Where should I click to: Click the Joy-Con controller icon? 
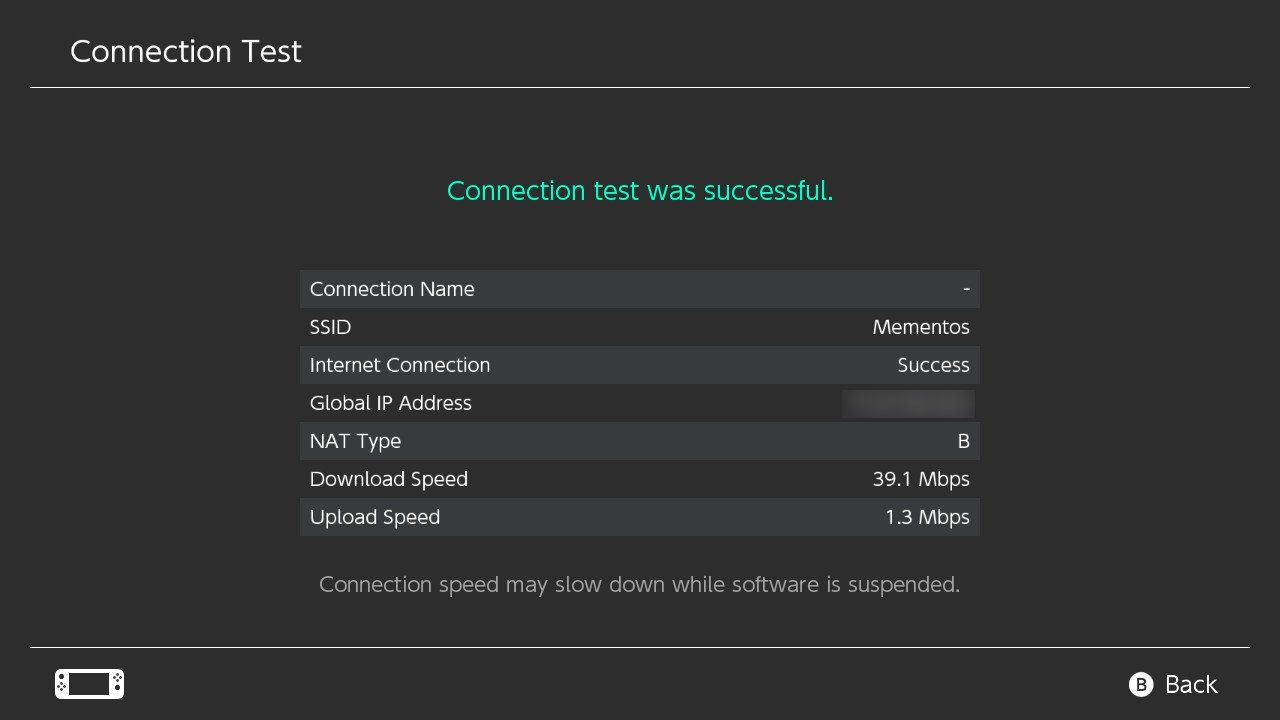pyautogui.click(x=89, y=684)
